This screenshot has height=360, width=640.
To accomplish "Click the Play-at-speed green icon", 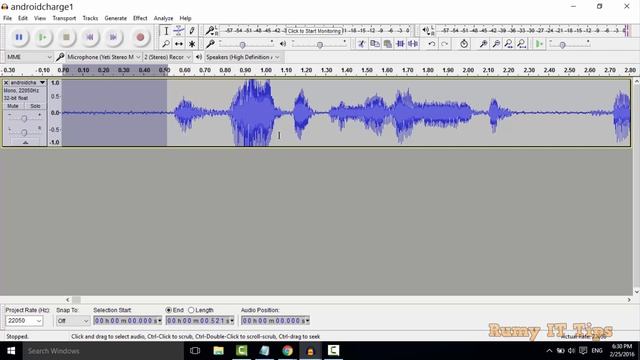I will coord(539,44).
